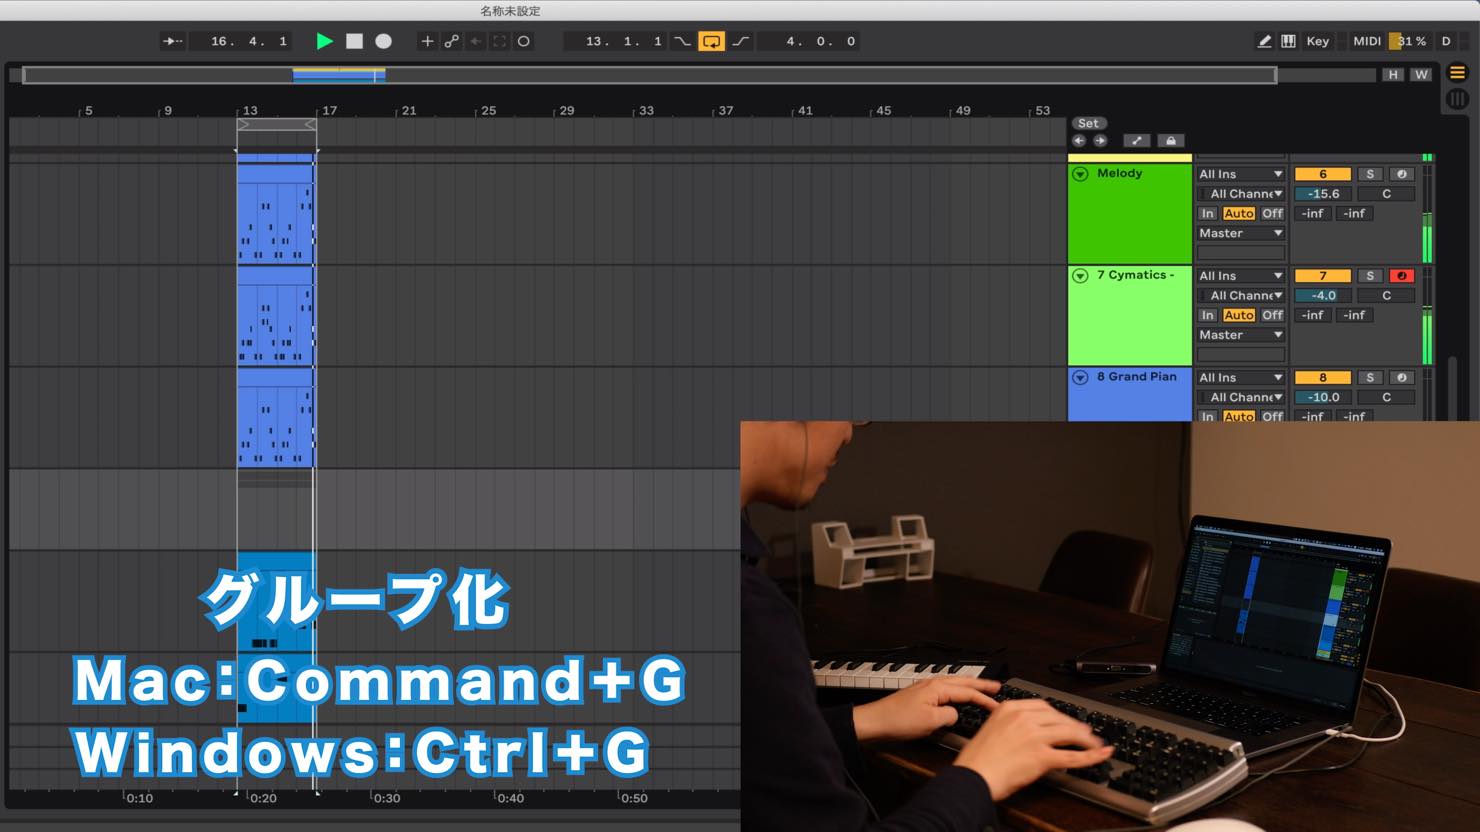Switch to Session View vertical bars icon
This screenshot has width=1480, height=832.
coord(1457,98)
